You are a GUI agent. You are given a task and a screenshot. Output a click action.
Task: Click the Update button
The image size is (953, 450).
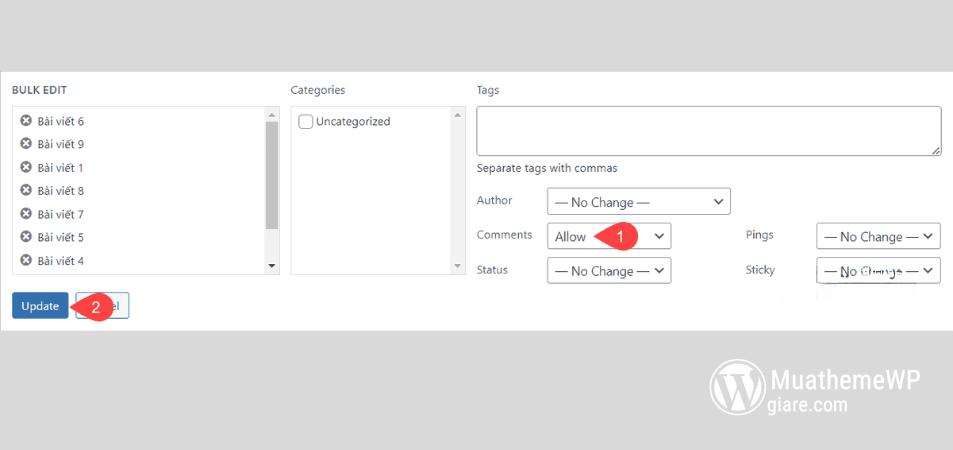tap(40, 306)
